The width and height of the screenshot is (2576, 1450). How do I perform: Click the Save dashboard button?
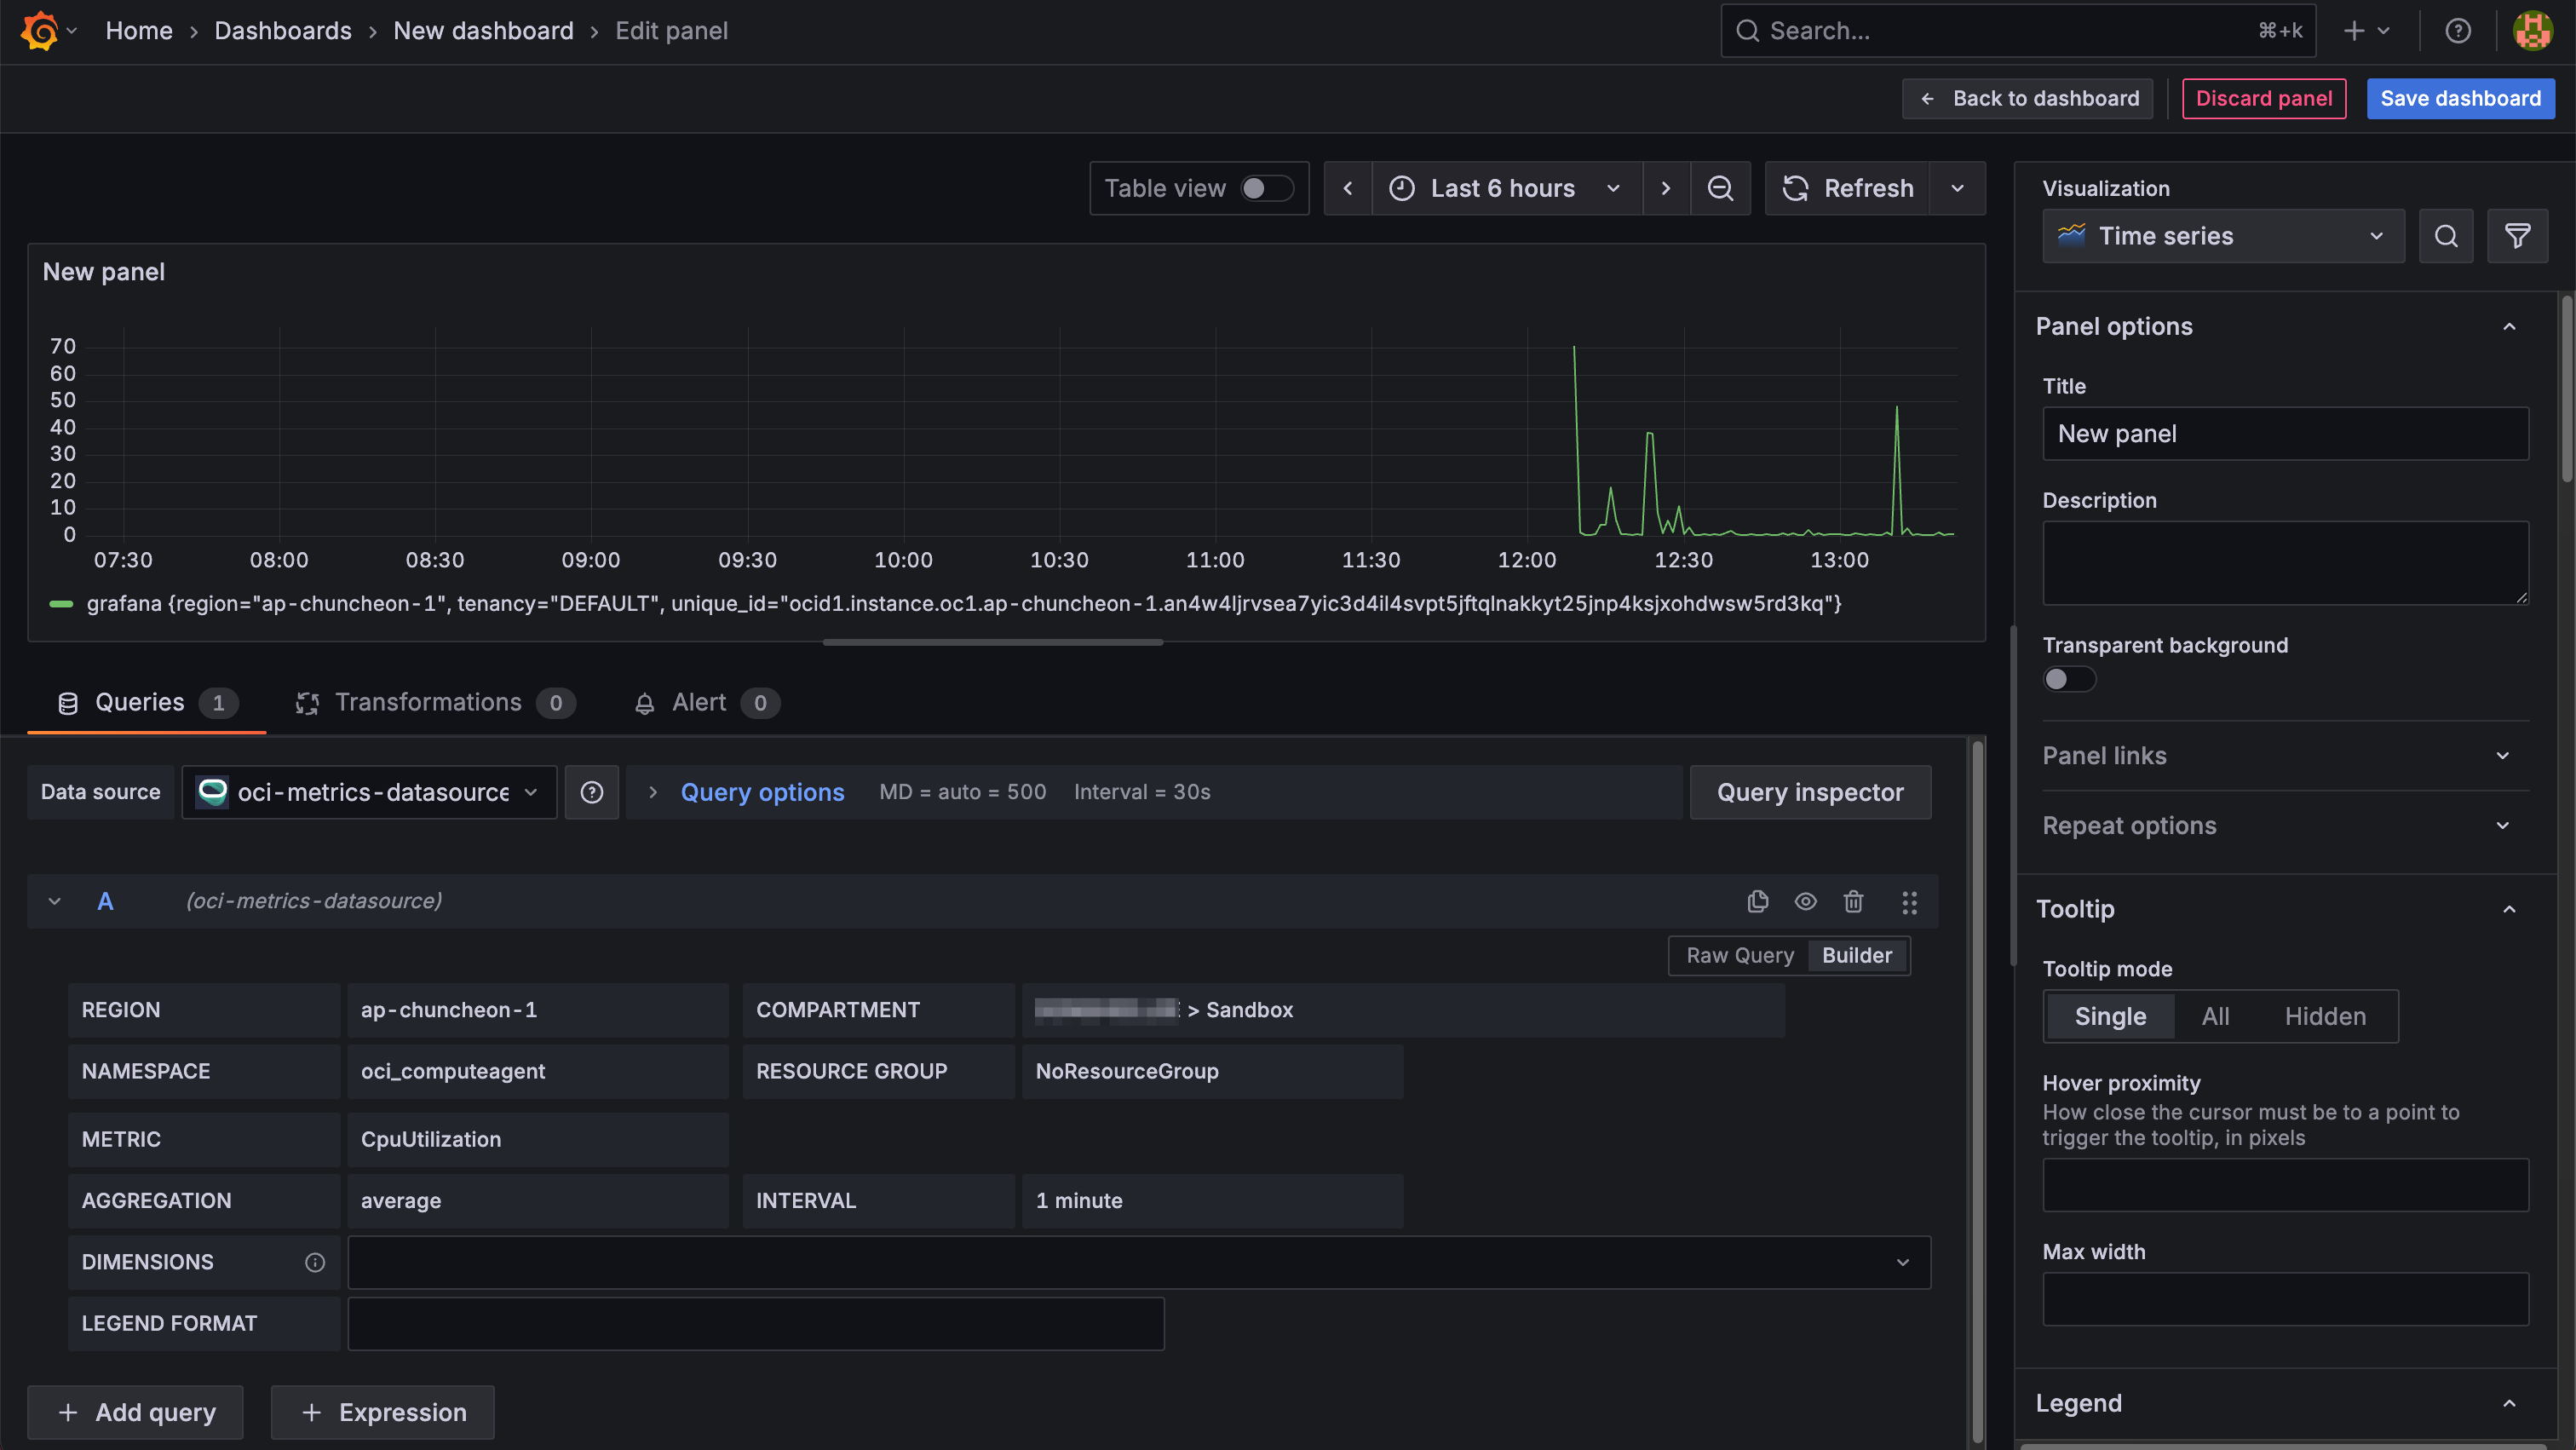tap(2460, 99)
